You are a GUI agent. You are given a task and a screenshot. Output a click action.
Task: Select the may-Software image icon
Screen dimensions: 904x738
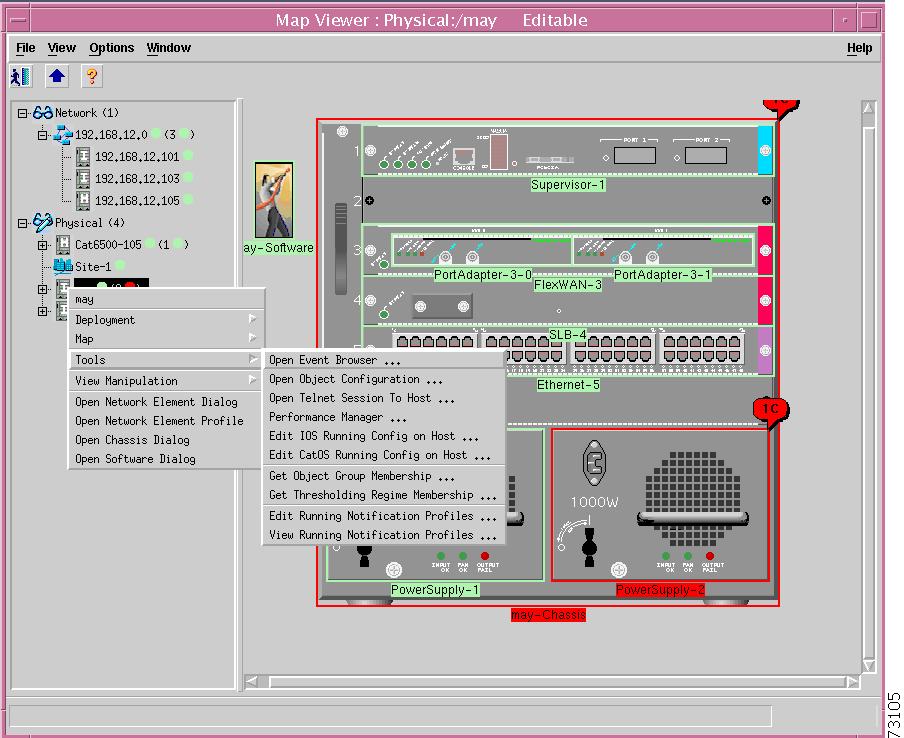pyautogui.click(x=274, y=199)
